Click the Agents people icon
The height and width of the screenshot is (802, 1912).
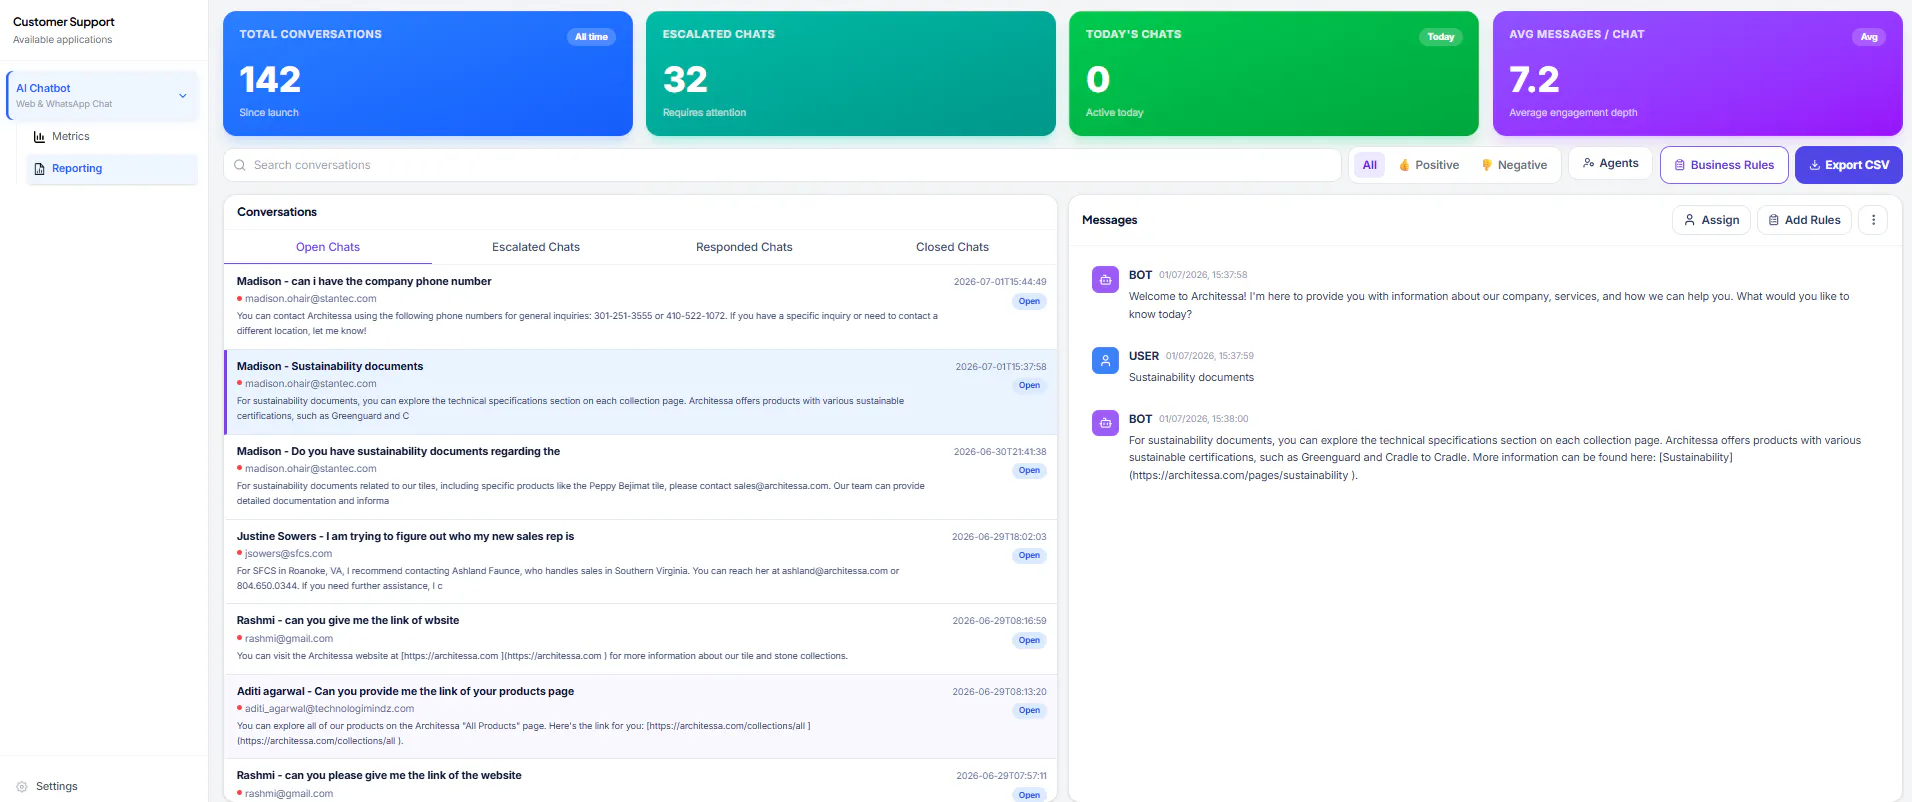[1588, 163]
